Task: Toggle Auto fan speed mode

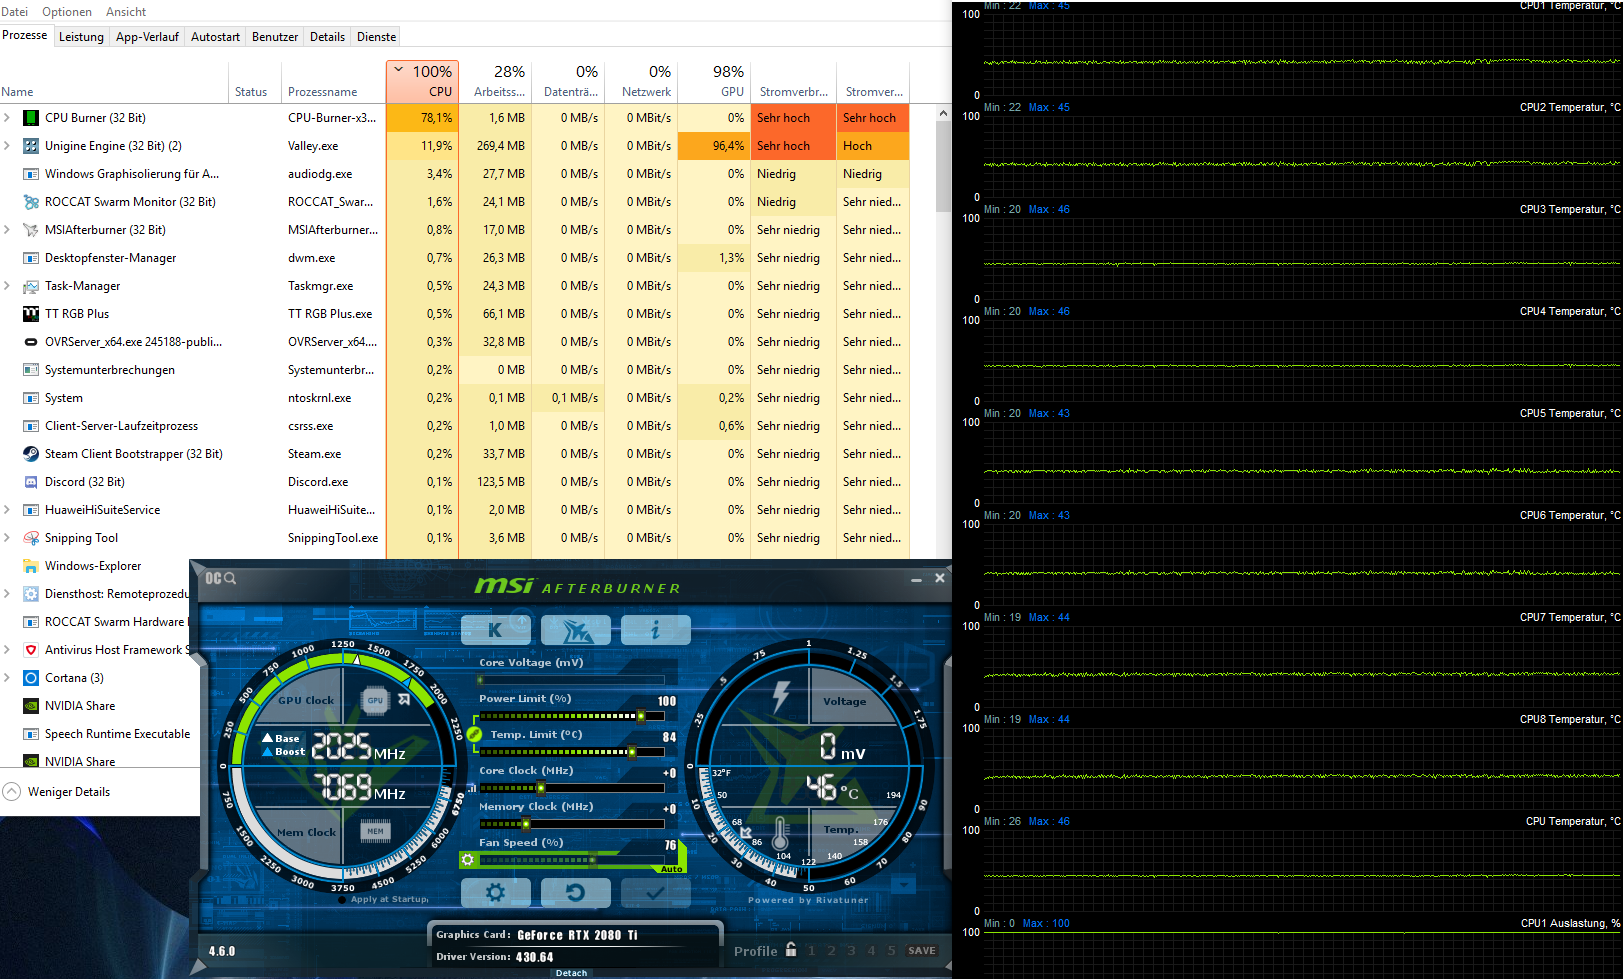Action: point(672,869)
